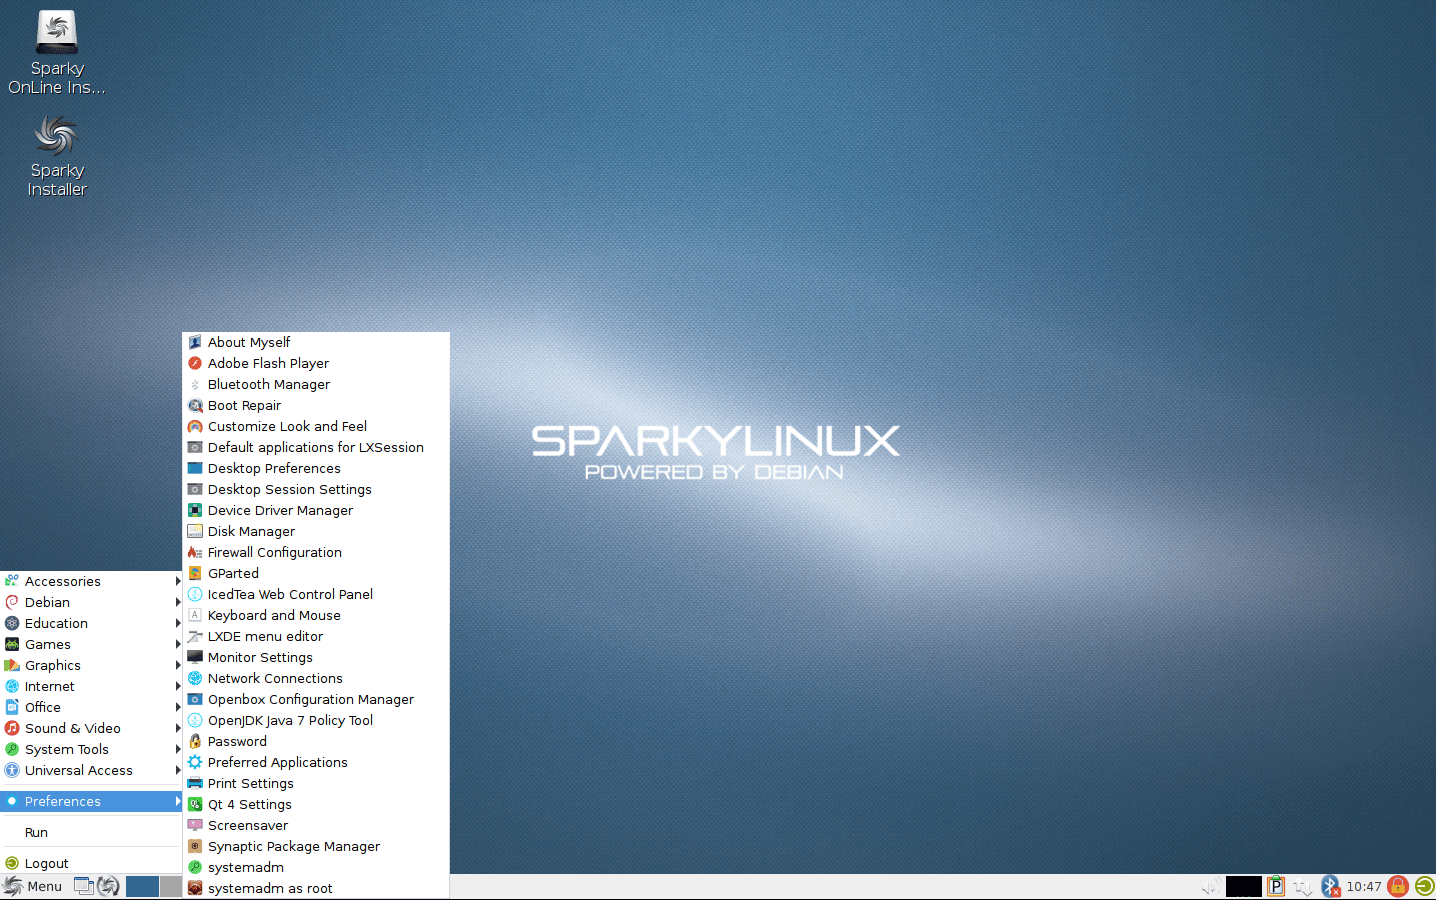
Task: Click the red lock screen icon
Action: [x=1398, y=886]
